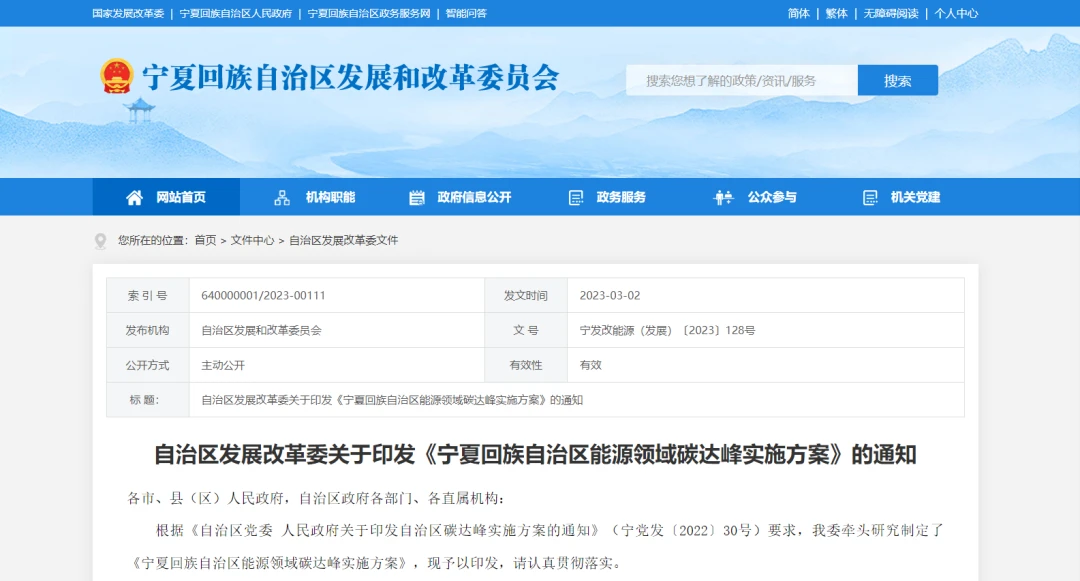Click the organization chart icon for 机构职能

tap(282, 198)
